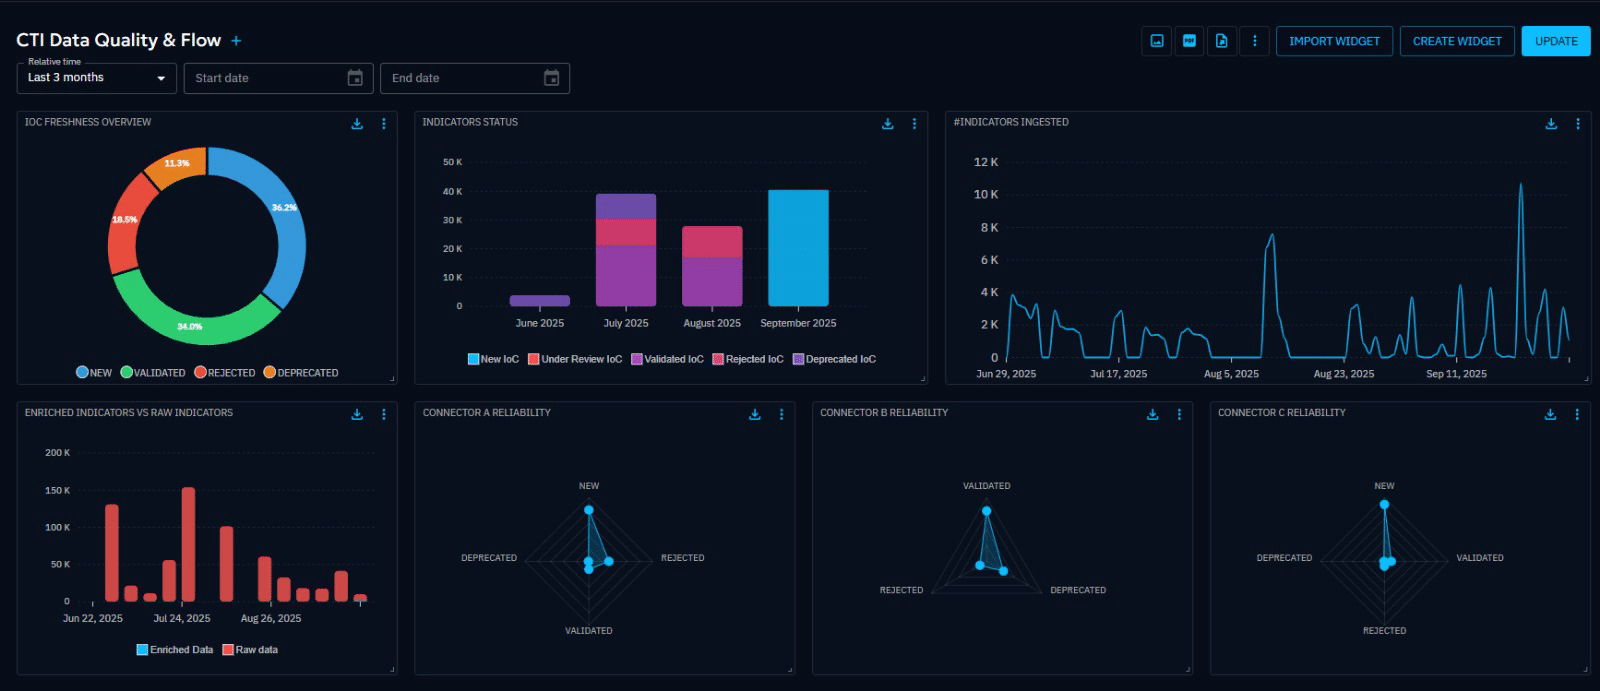
Task: Click Aug 23, 2025 axis label
Action: pos(1344,374)
